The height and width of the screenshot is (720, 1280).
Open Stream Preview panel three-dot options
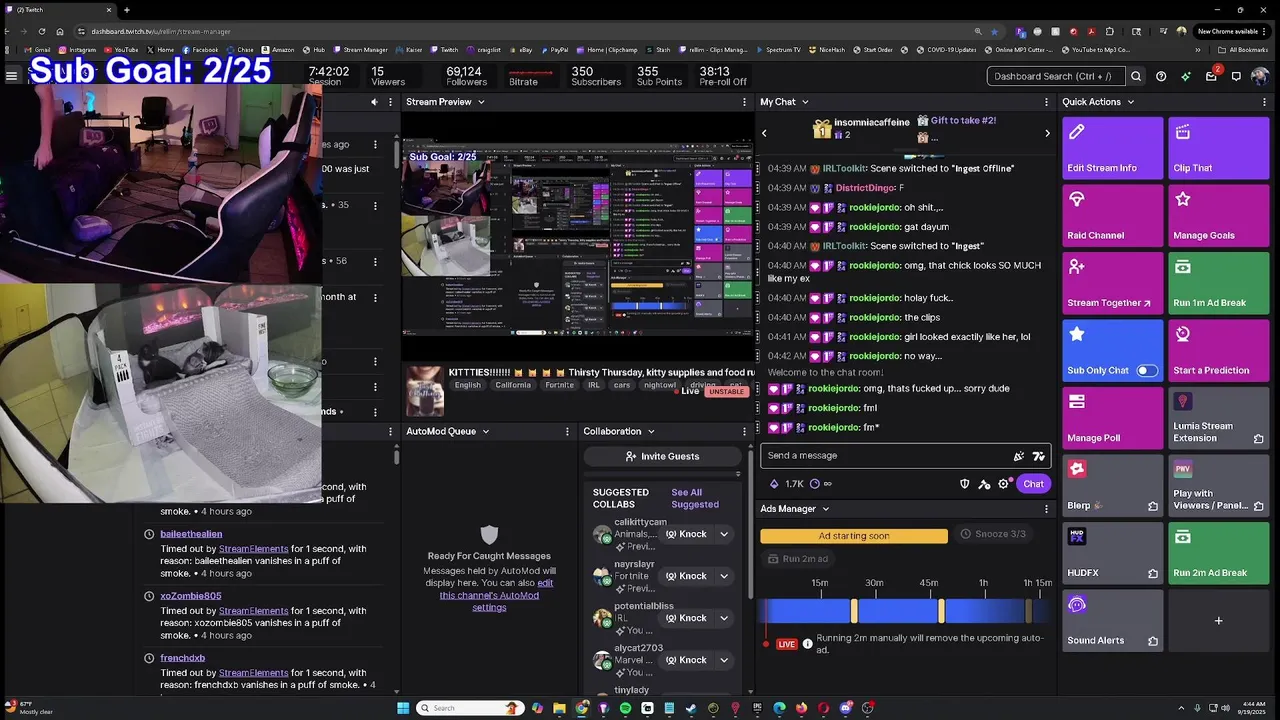744,102
